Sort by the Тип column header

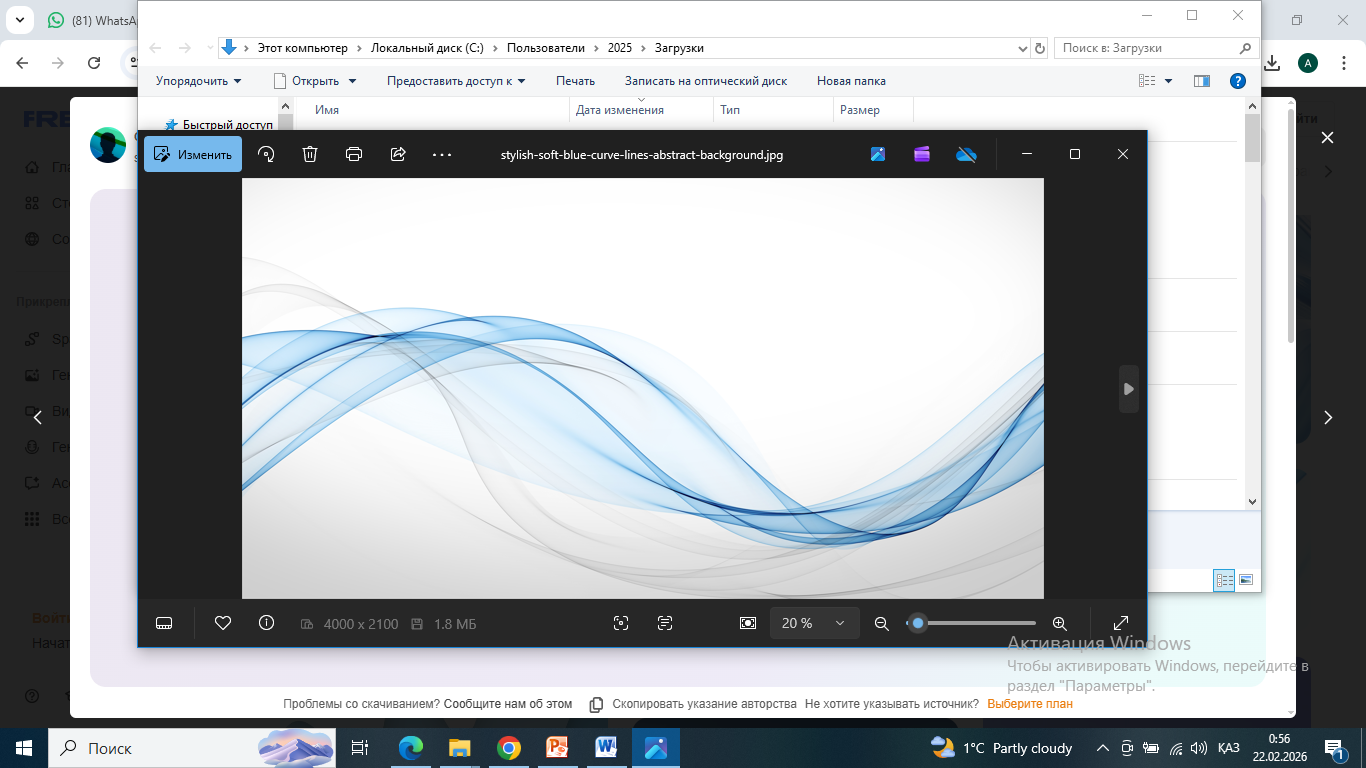pos(774,110)
